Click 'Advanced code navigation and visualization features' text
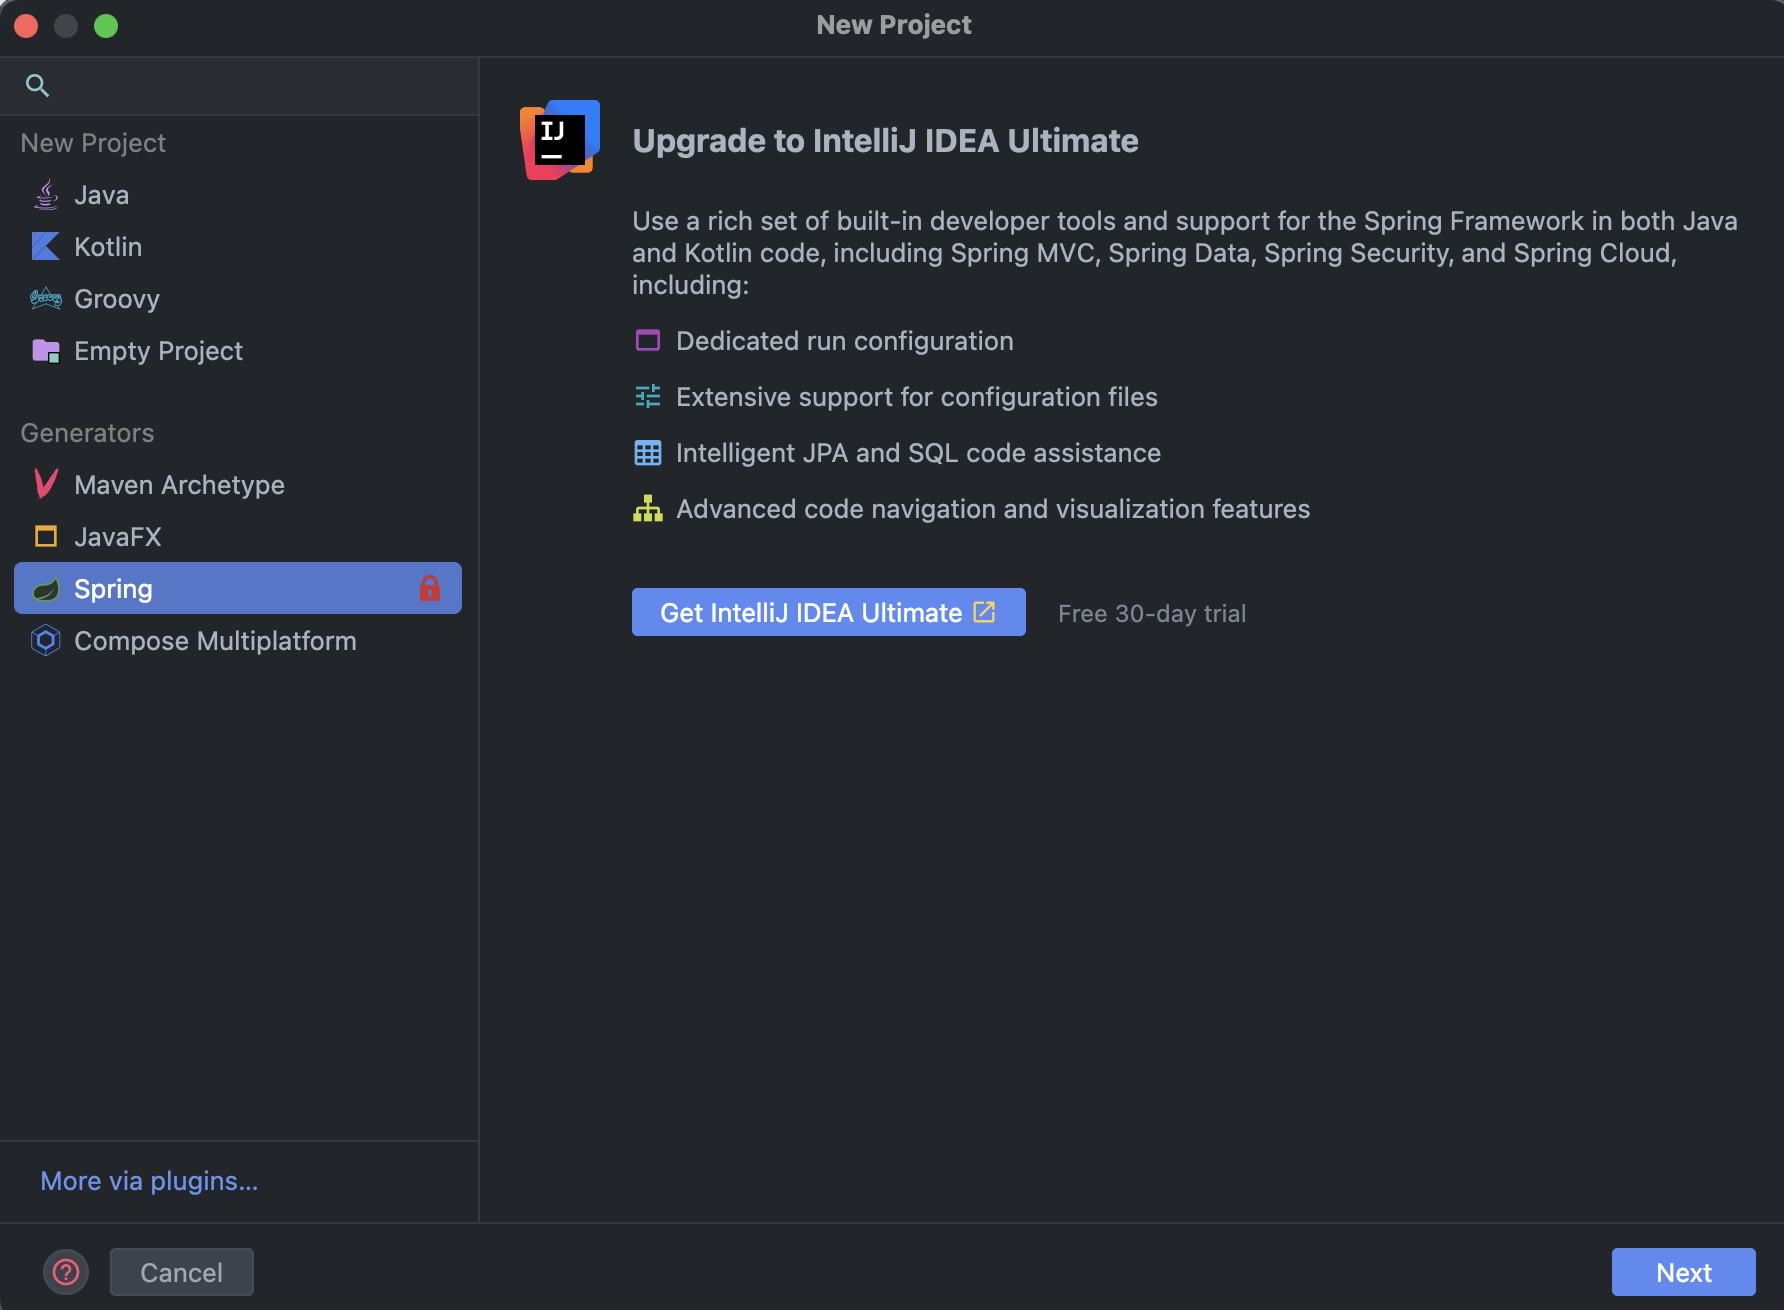Screen dimensions: 1784x1310 (x=993, y=509)
